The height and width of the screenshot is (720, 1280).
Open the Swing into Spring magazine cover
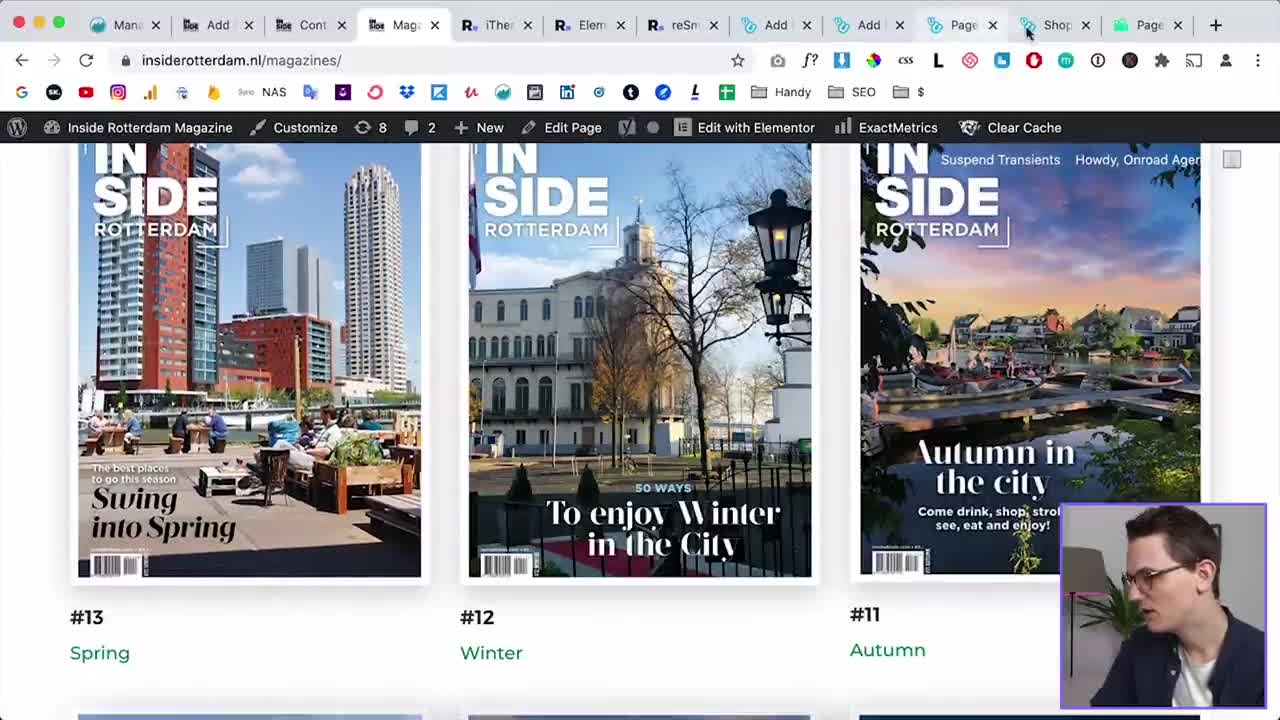pyautogui.click(x=249, y=360)
